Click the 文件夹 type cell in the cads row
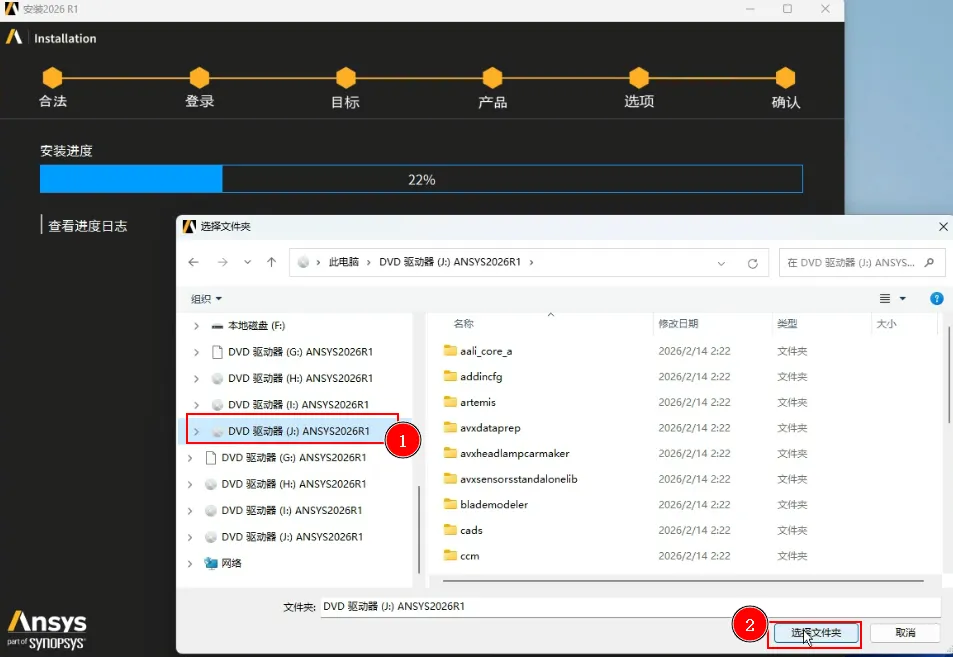953x657 pixels. click(x=792, y=530)
